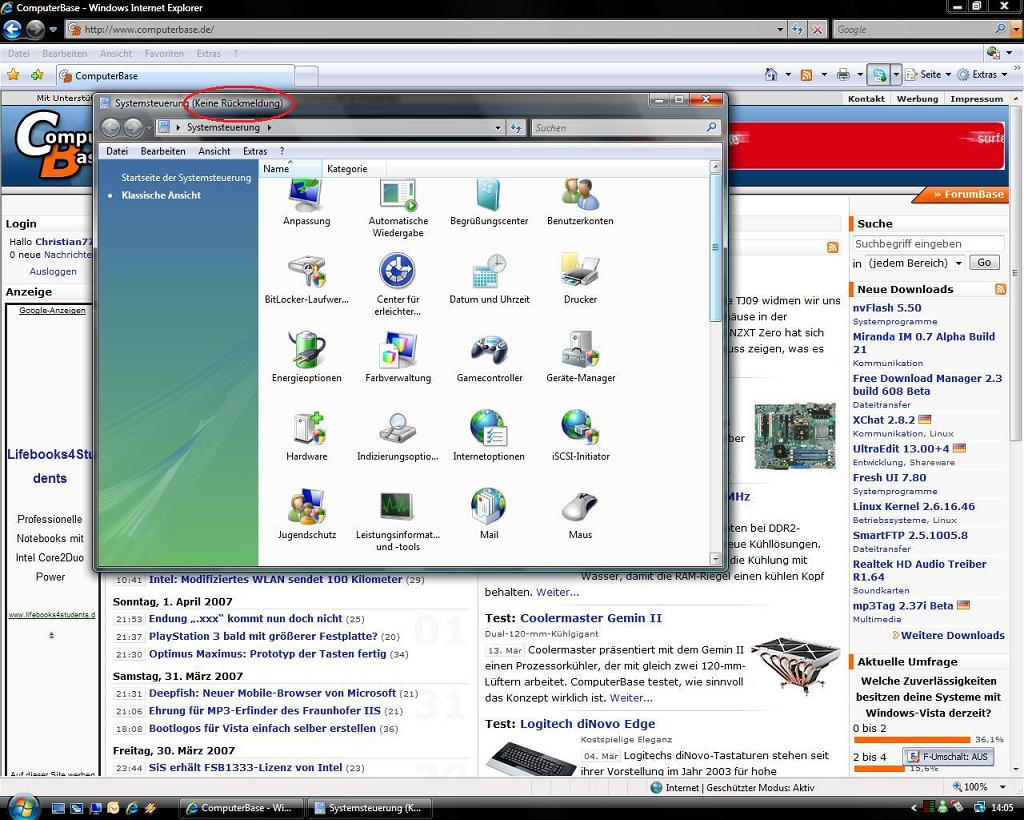Image resolution: width=1024 pixels, height=820 pixels.
Task: Select the ComputerBase browser tab
Action: click(x=176, y=76)
